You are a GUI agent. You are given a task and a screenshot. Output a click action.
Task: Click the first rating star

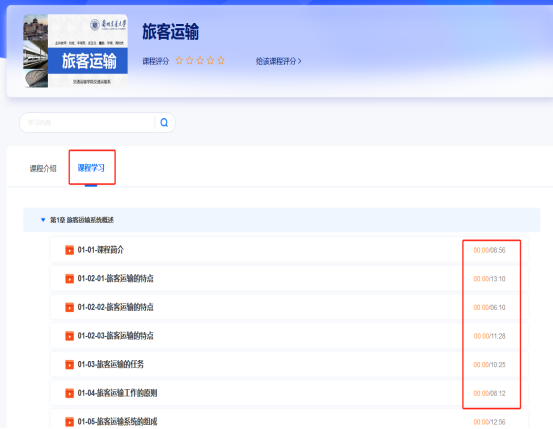click(179, 60)
